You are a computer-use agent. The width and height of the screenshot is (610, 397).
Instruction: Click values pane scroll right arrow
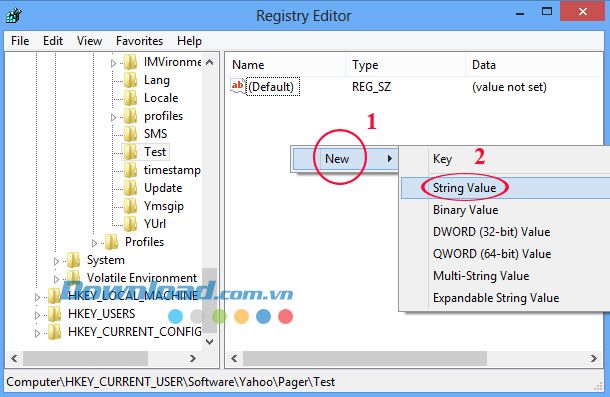coord(594,358)
